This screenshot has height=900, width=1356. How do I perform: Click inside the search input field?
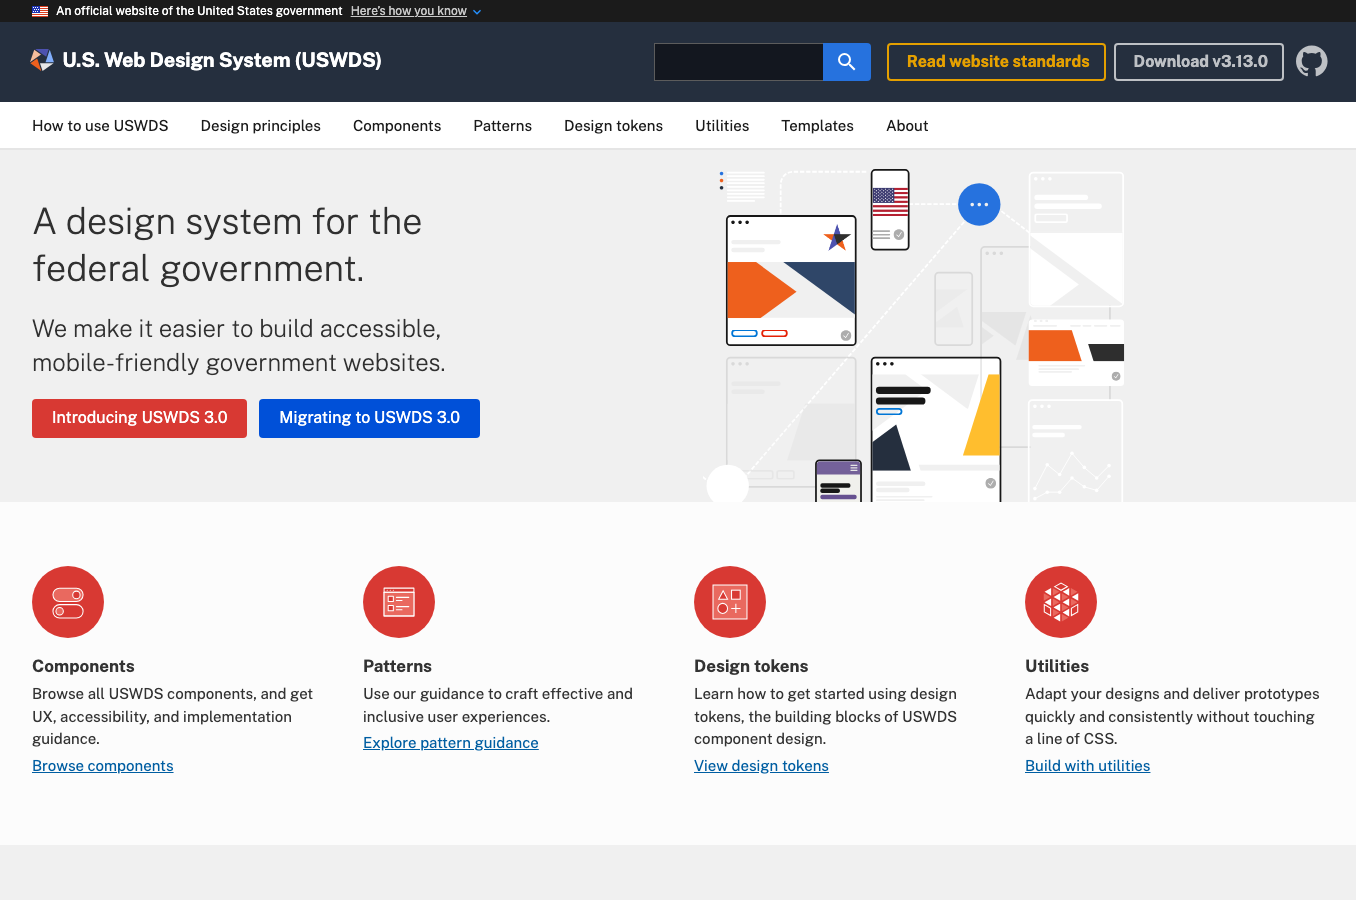point(738,61)
